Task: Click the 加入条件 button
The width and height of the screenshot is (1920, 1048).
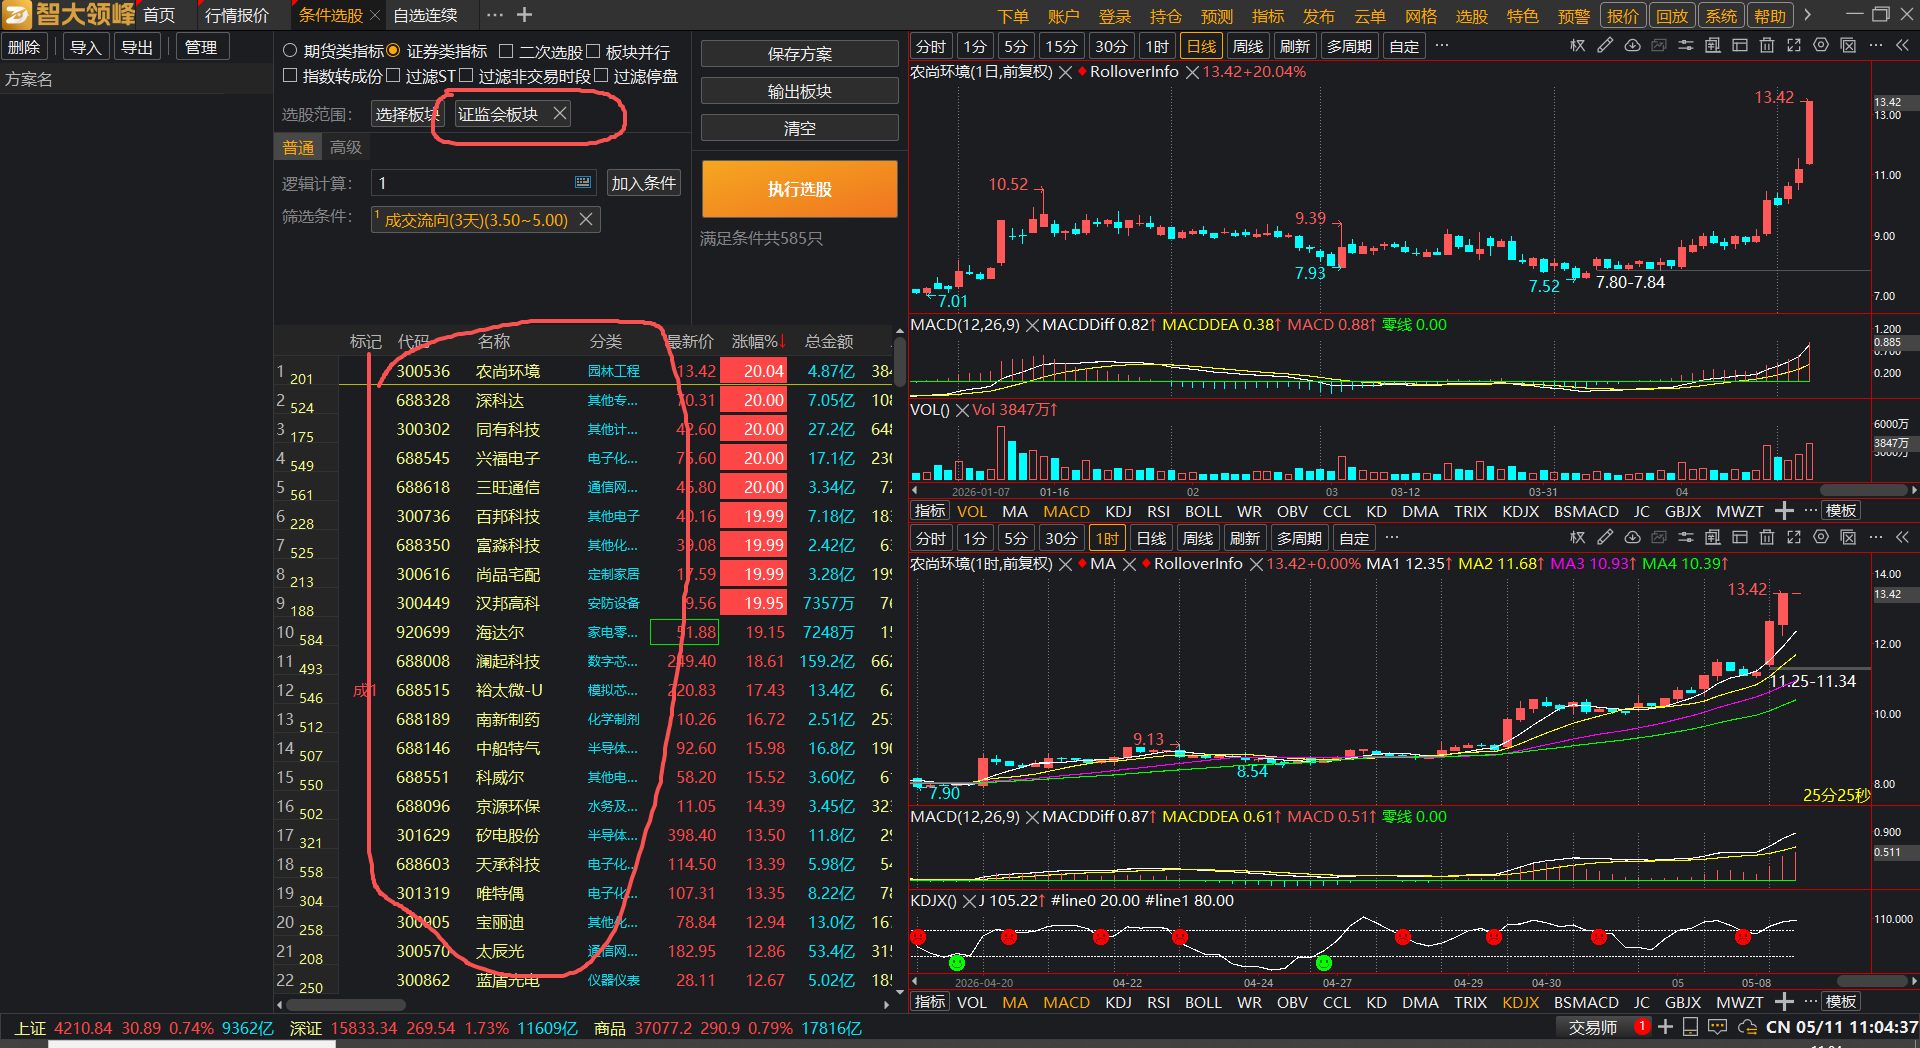Action: point(644,183)
